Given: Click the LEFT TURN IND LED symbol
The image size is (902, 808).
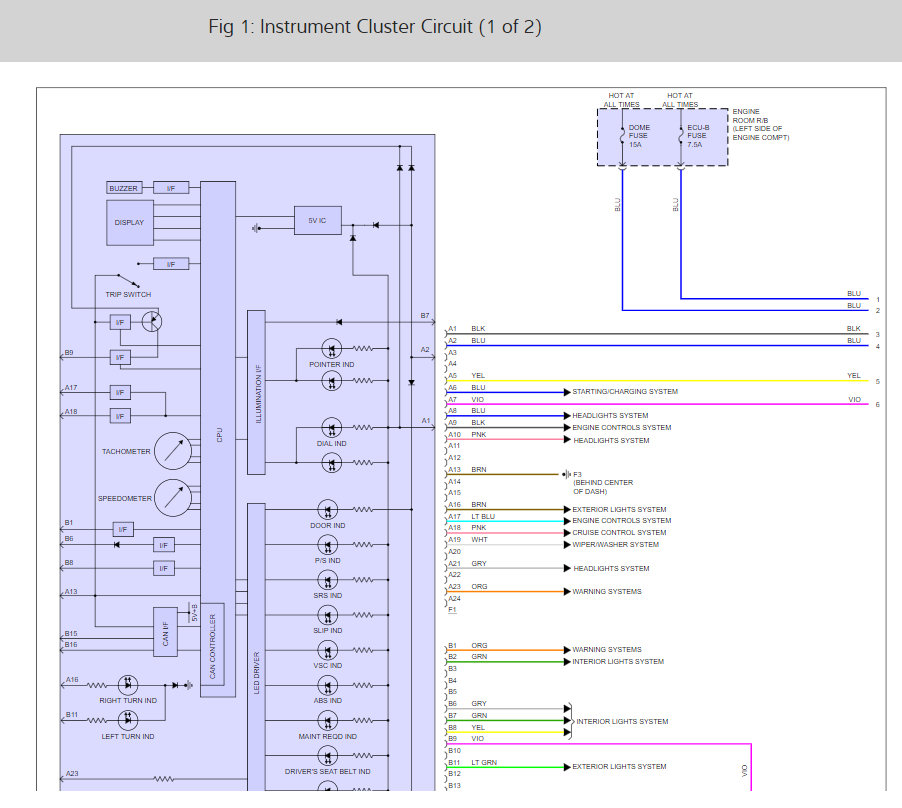Looking at the screenshot, I should 128,720.
